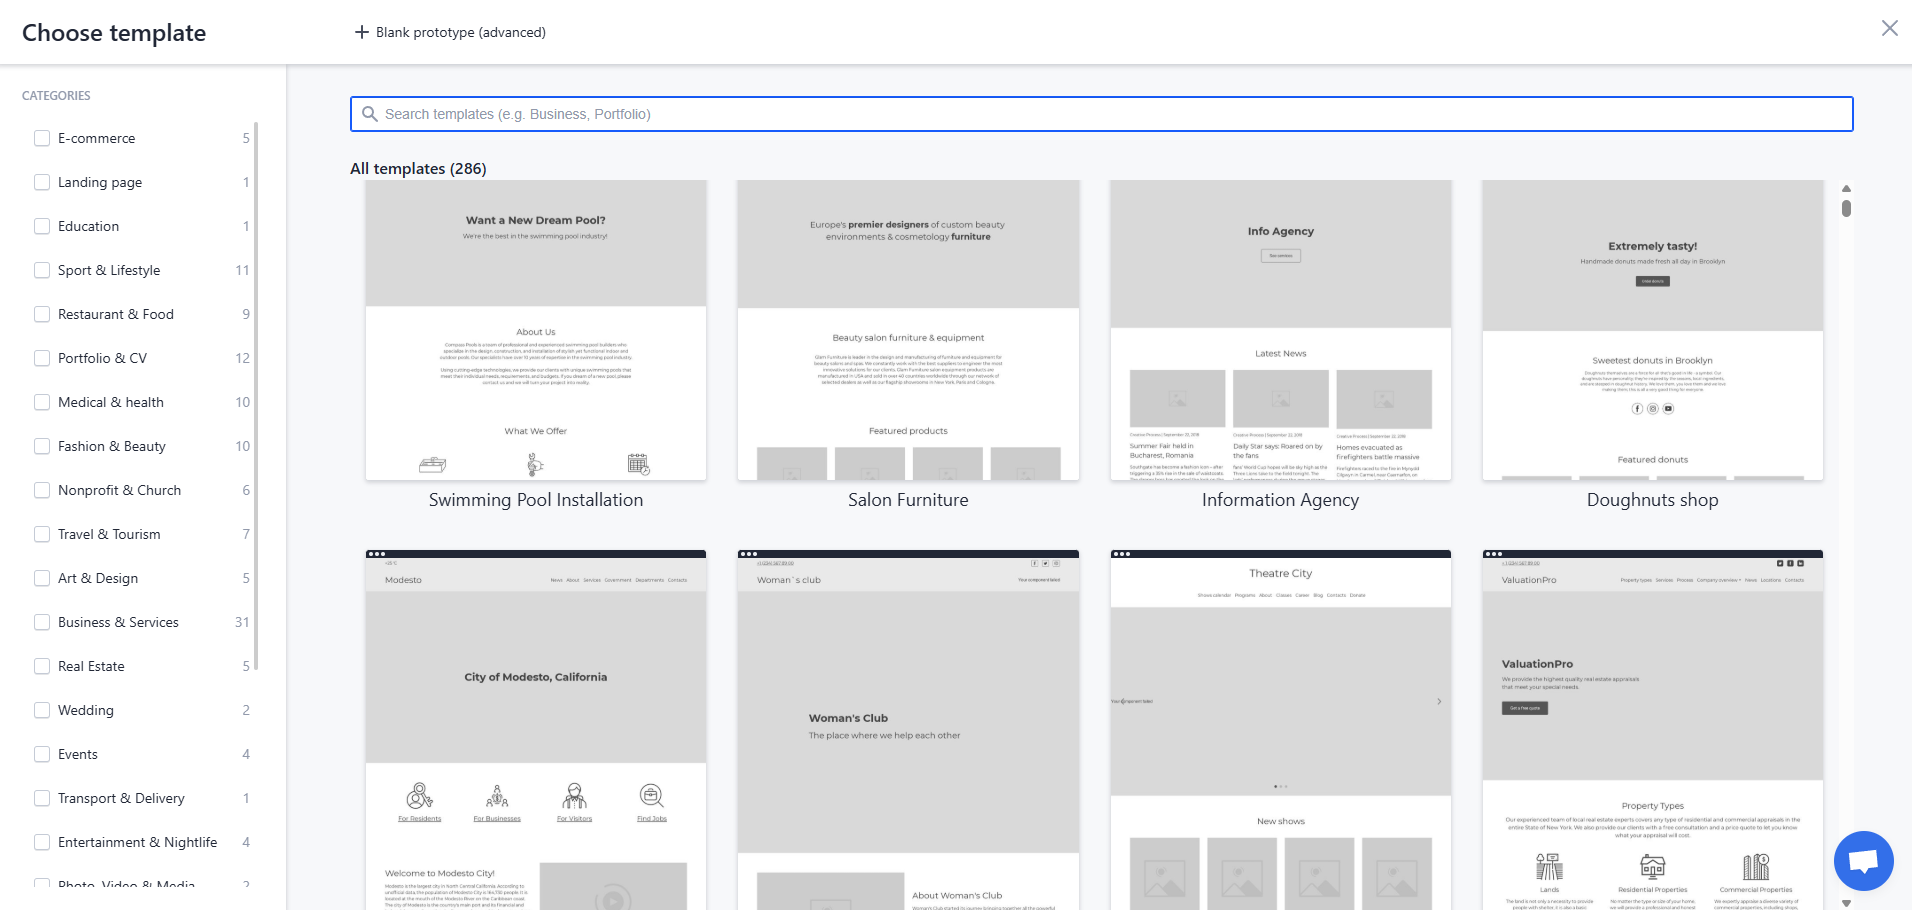Toggle the Education category checkbox
The height and width of the screenshot is (910, 1912).
pos(42,226)
